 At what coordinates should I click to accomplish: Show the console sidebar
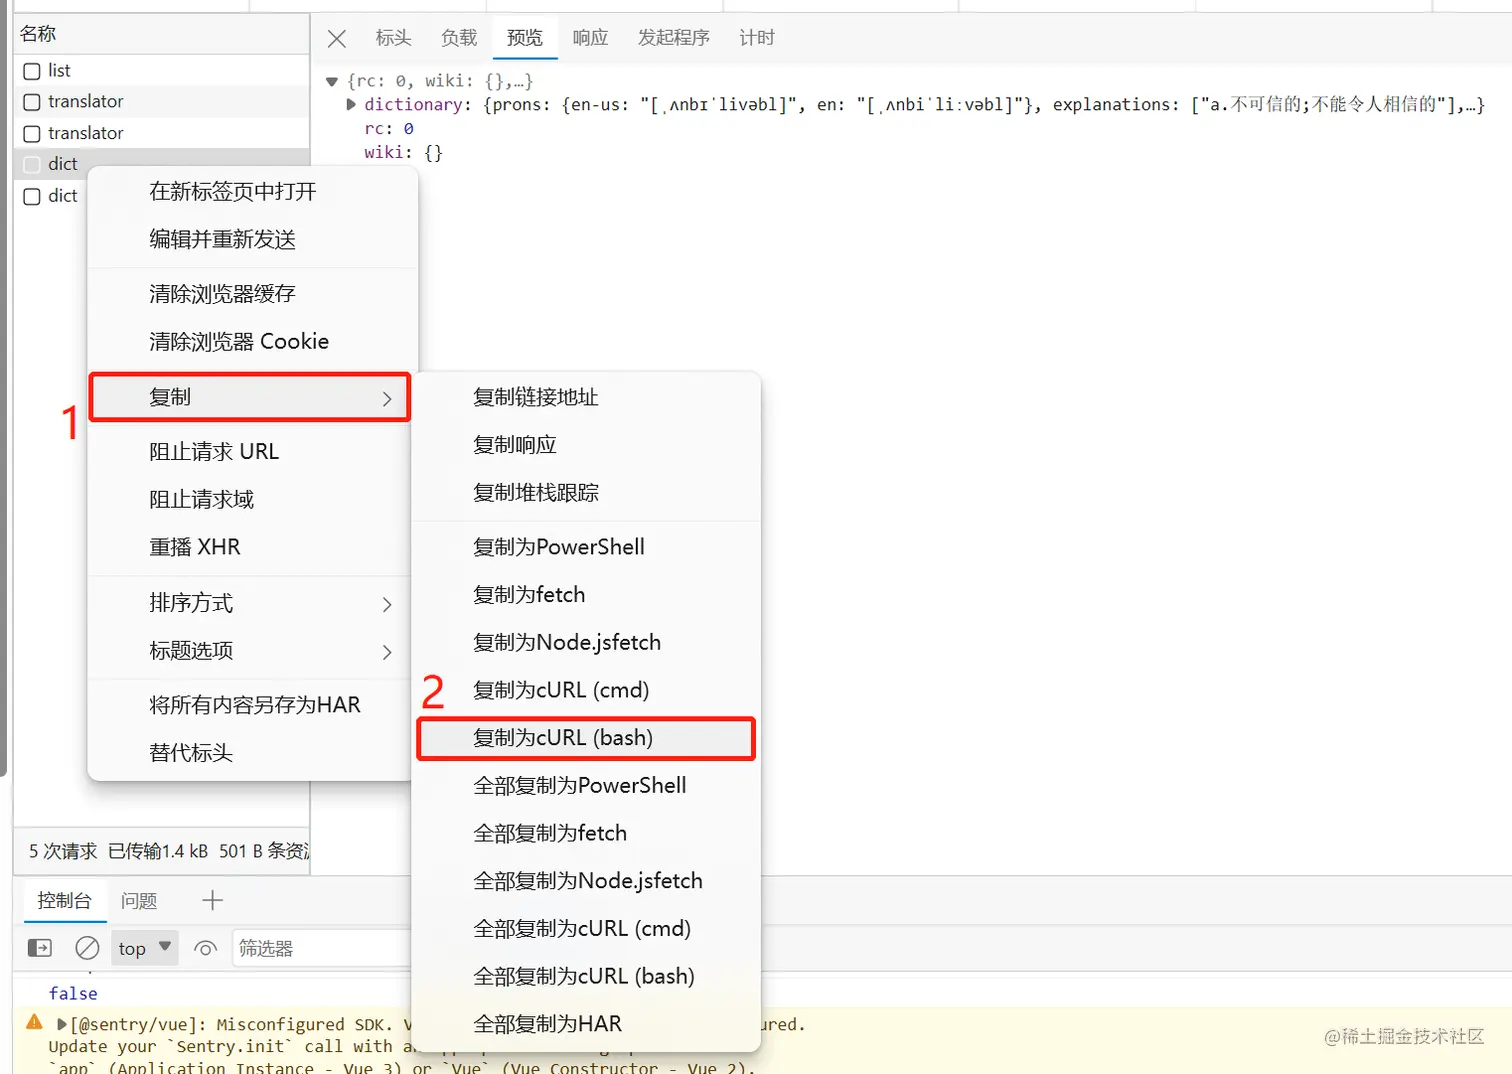click(x=38, y=947)
